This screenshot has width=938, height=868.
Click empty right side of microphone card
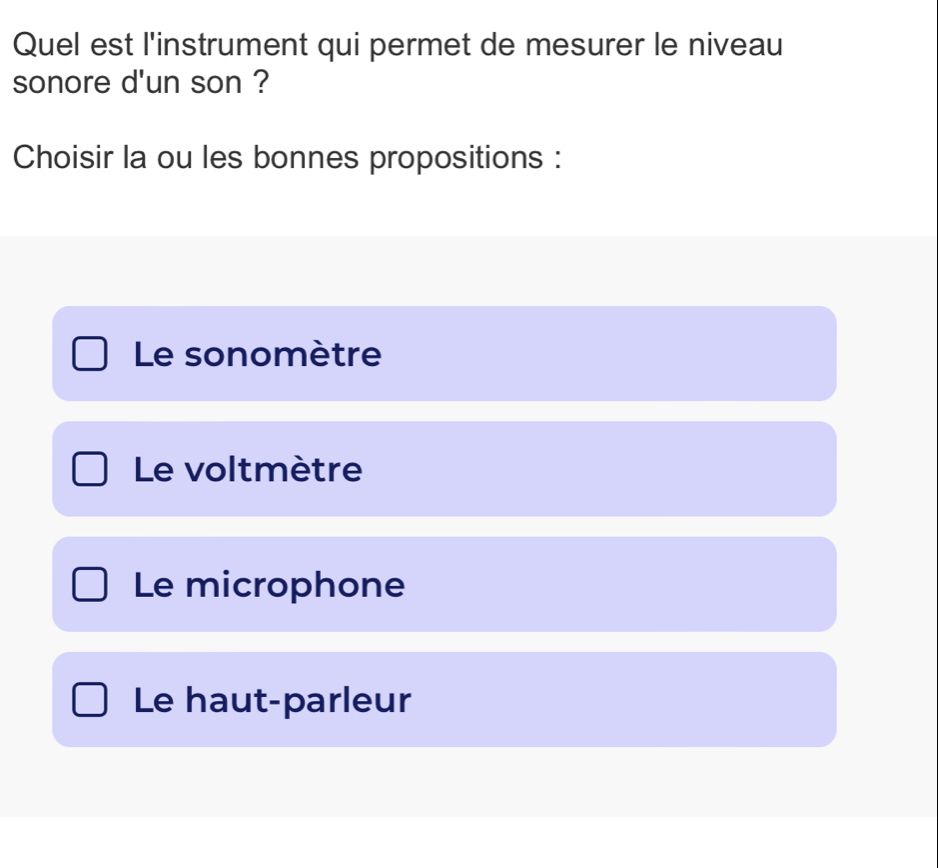650,584
